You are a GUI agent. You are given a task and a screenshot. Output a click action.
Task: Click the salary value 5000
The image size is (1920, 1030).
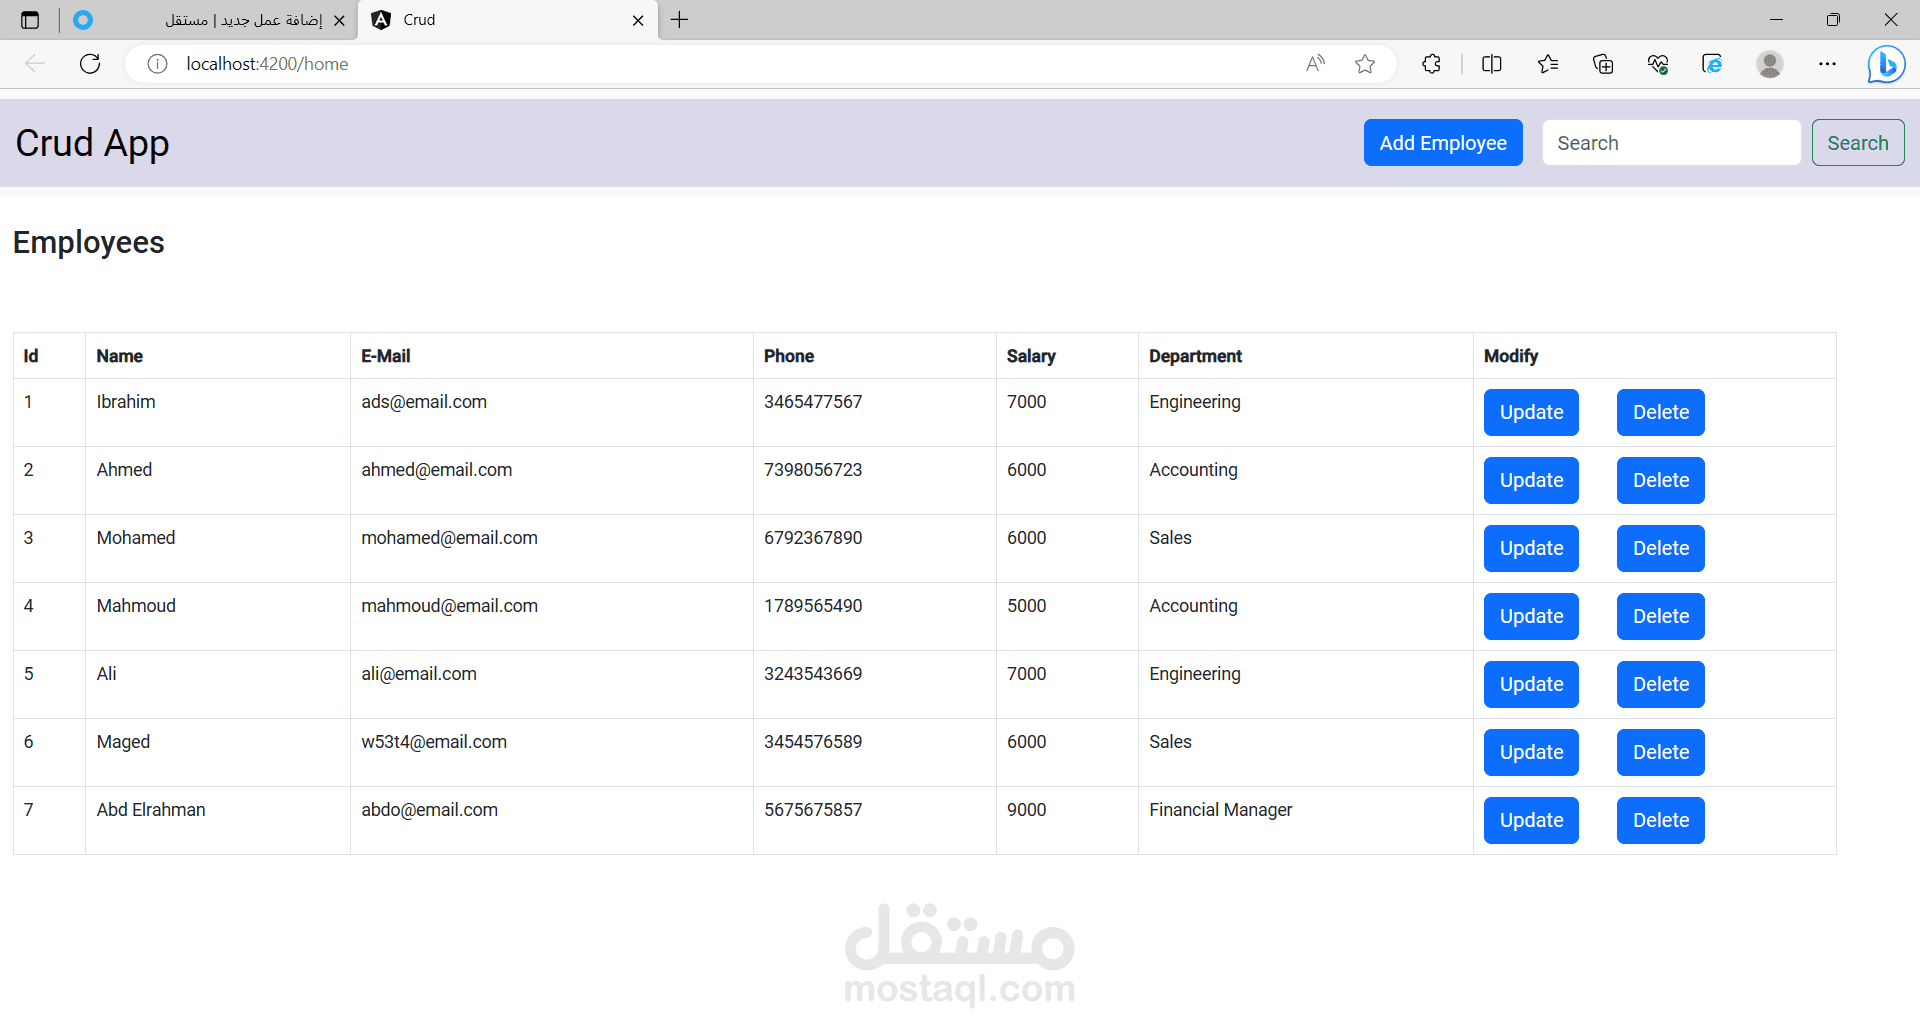1027,606
